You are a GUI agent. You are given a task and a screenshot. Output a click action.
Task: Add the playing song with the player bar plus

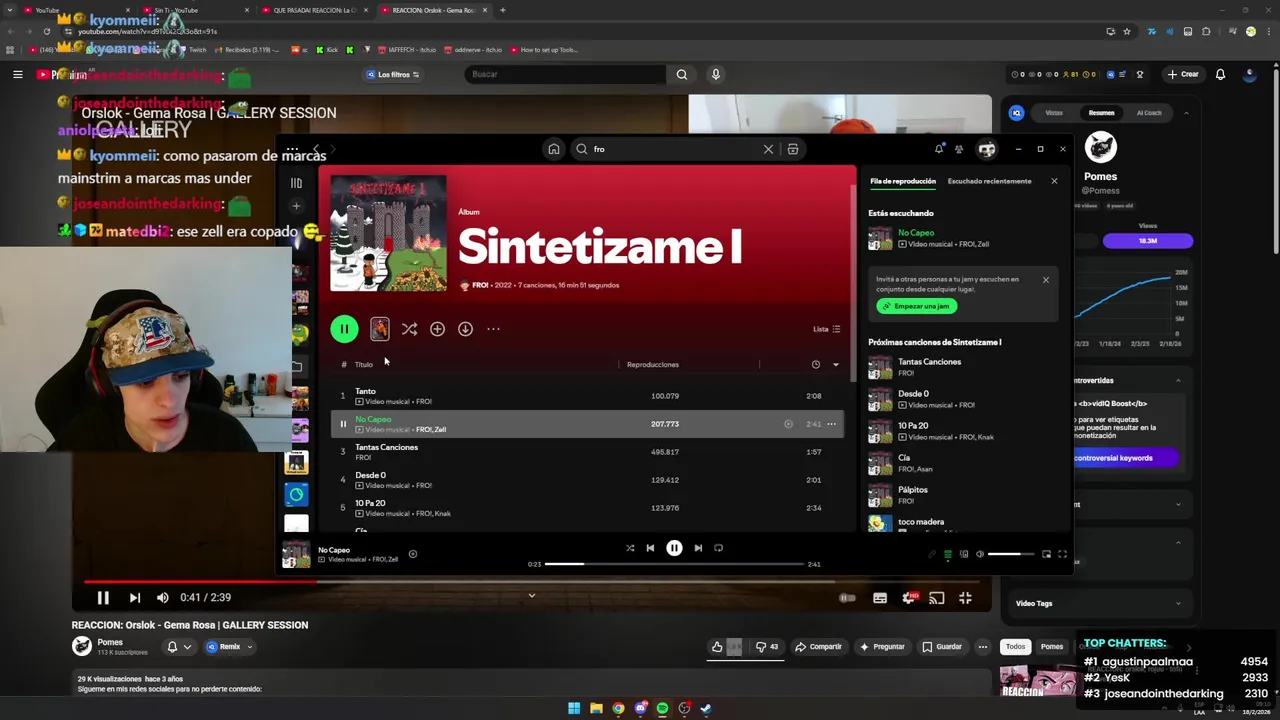click(412, 554)
